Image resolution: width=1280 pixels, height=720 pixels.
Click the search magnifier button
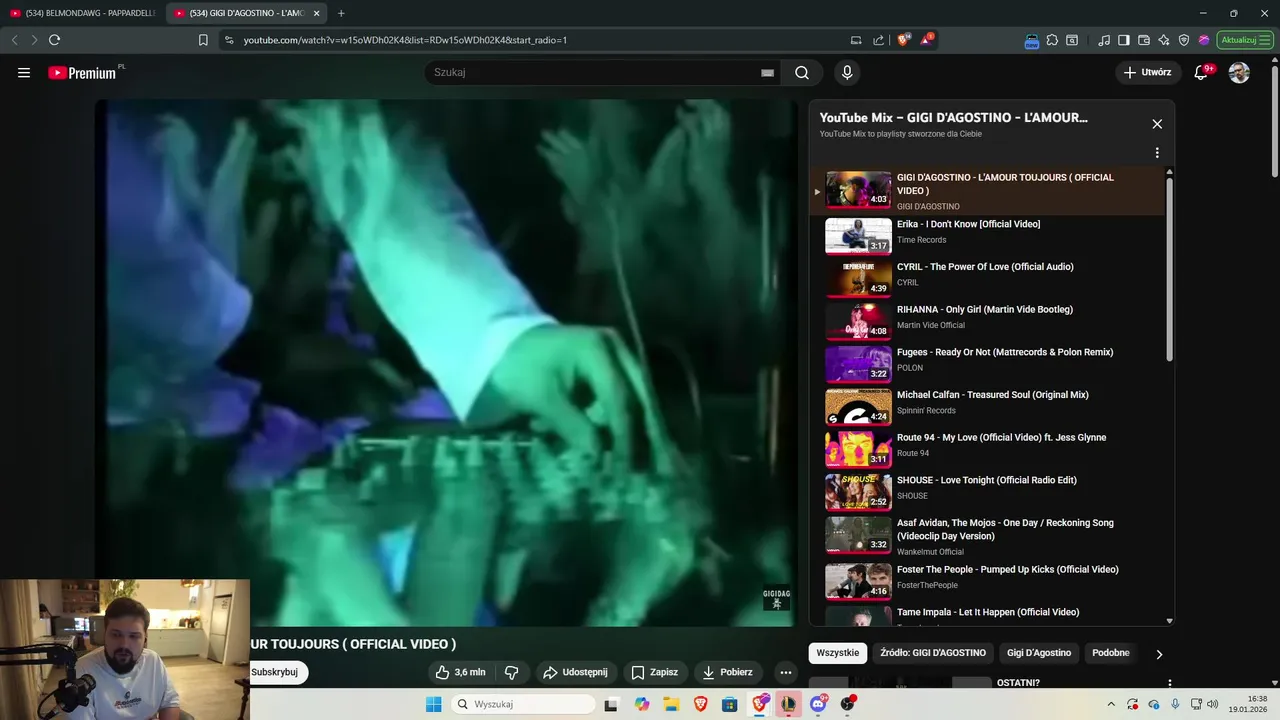802,72
